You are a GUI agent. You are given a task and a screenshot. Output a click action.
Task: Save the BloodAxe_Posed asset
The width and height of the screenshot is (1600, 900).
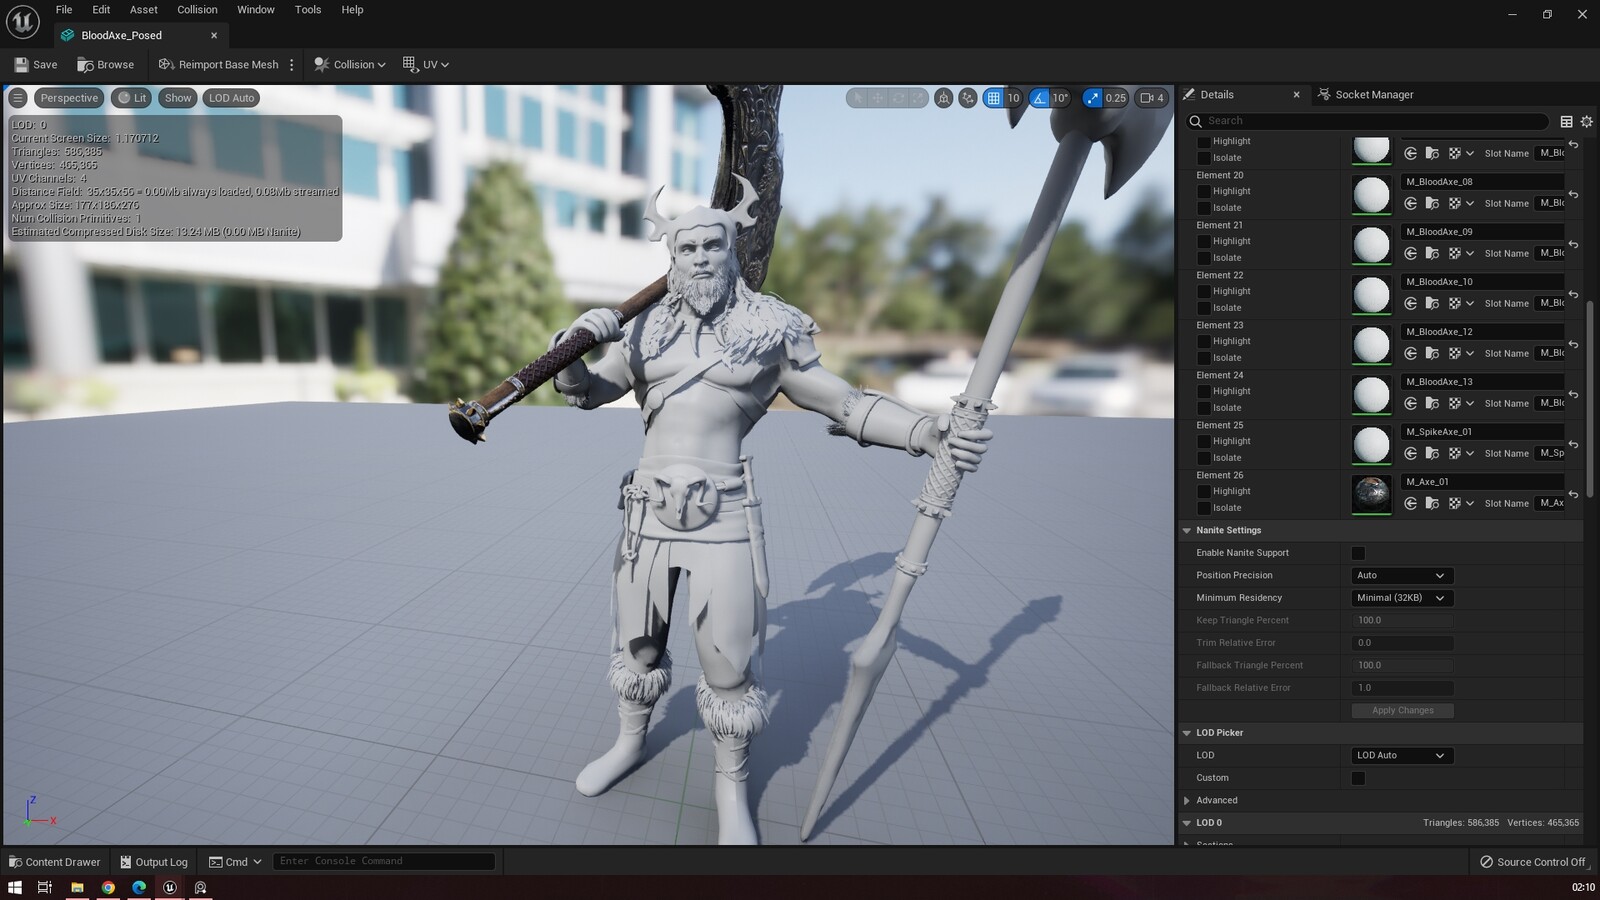tap(36, 64)
